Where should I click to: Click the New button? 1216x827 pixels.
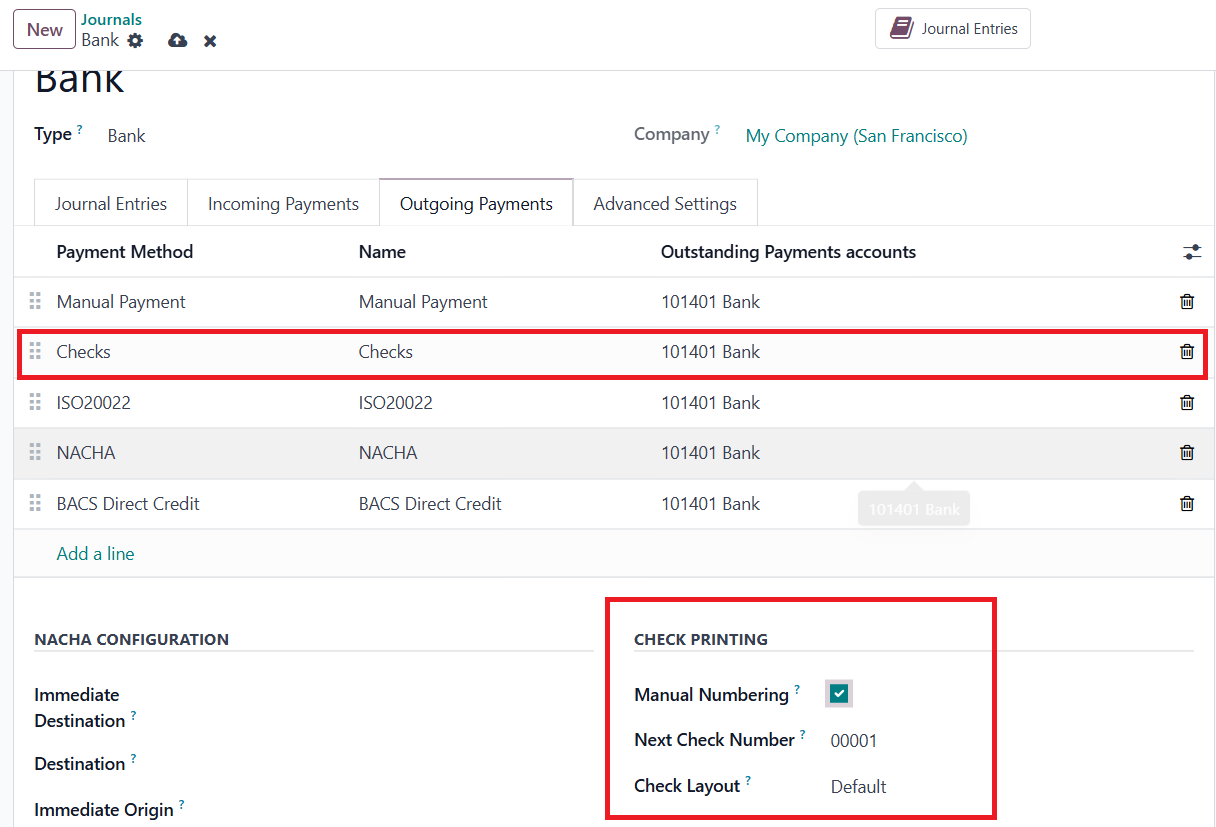click(44, 30)
